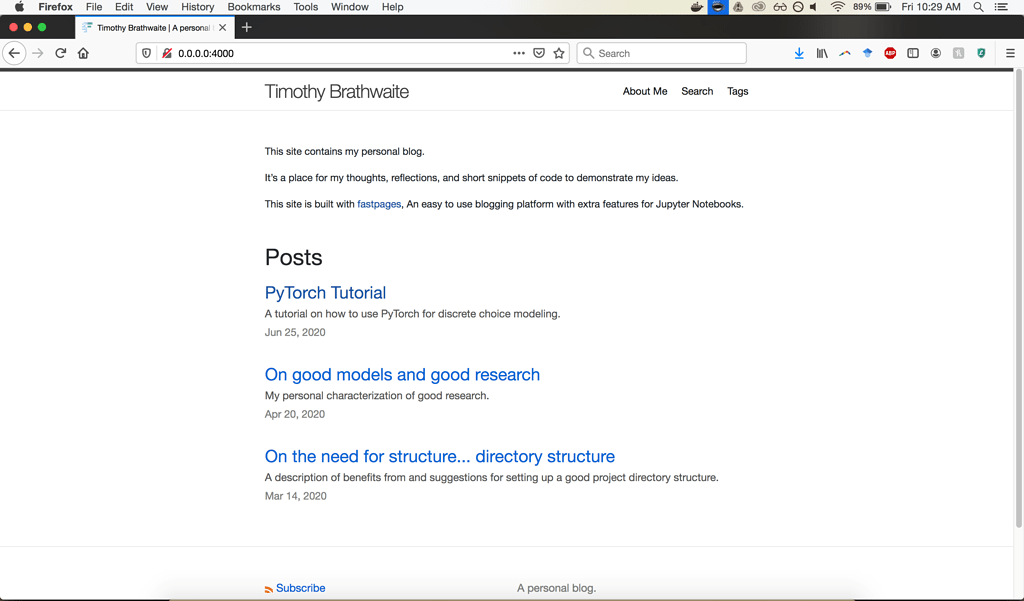Open the Downloads panel in Firefox
The image size is (1024, 601).
coord(799,53)
